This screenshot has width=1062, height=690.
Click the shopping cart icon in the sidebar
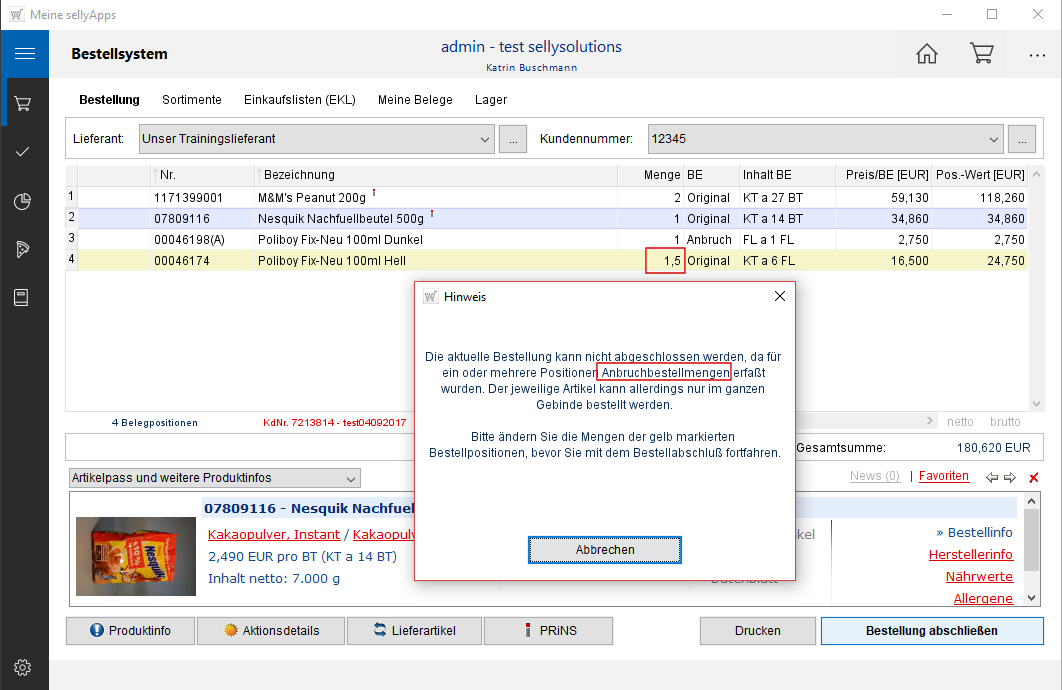click(x=24, y=103)
